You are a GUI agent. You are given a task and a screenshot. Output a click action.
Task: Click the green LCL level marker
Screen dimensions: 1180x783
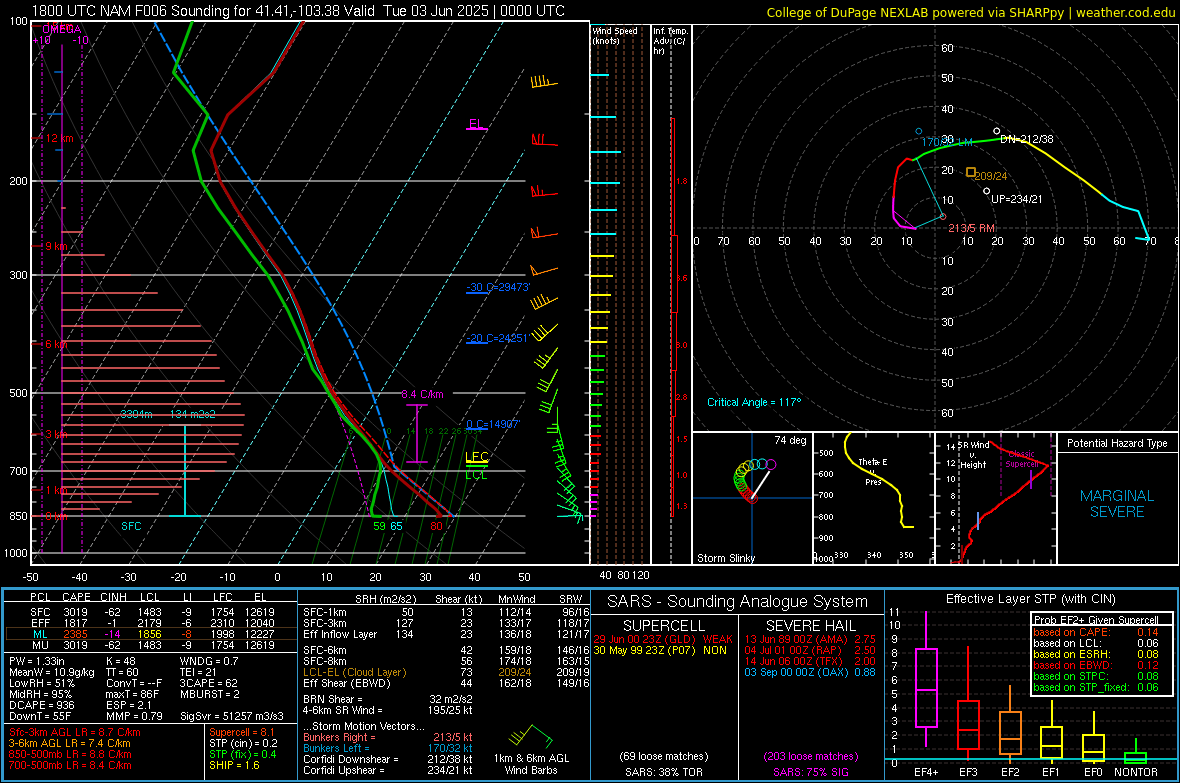(x=476, y=474)
